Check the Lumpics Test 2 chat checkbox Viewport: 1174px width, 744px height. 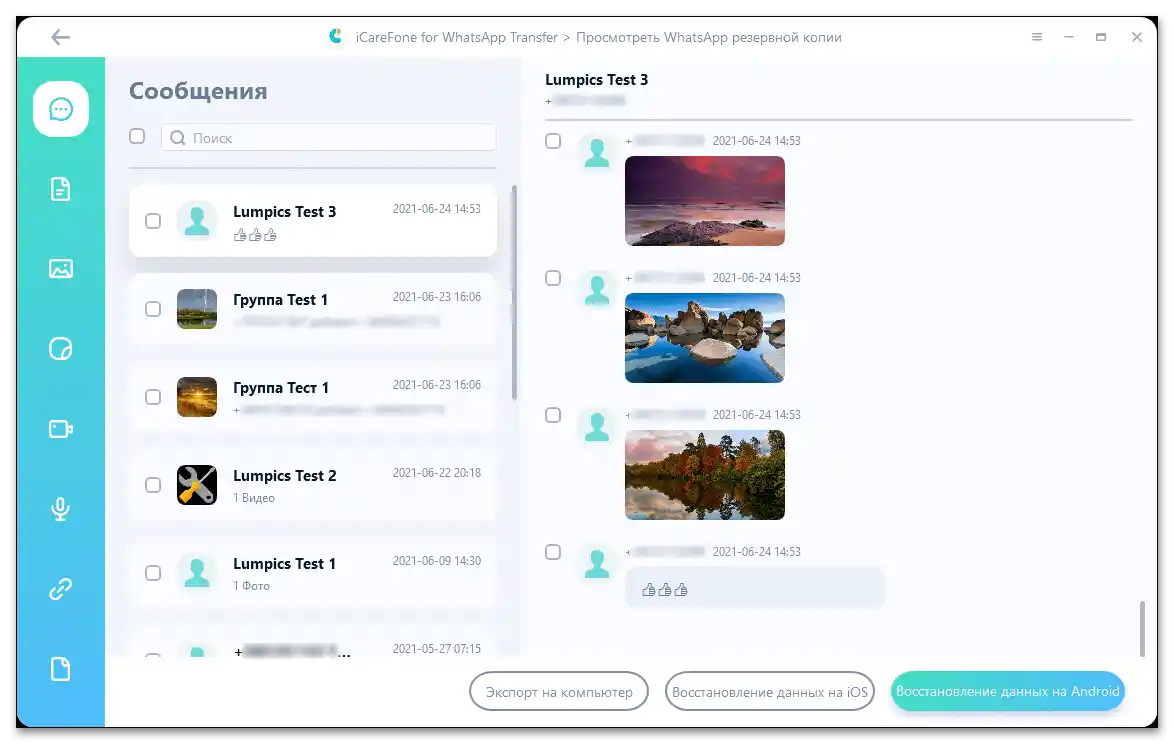pyautogui.click(x=153, y=485)
